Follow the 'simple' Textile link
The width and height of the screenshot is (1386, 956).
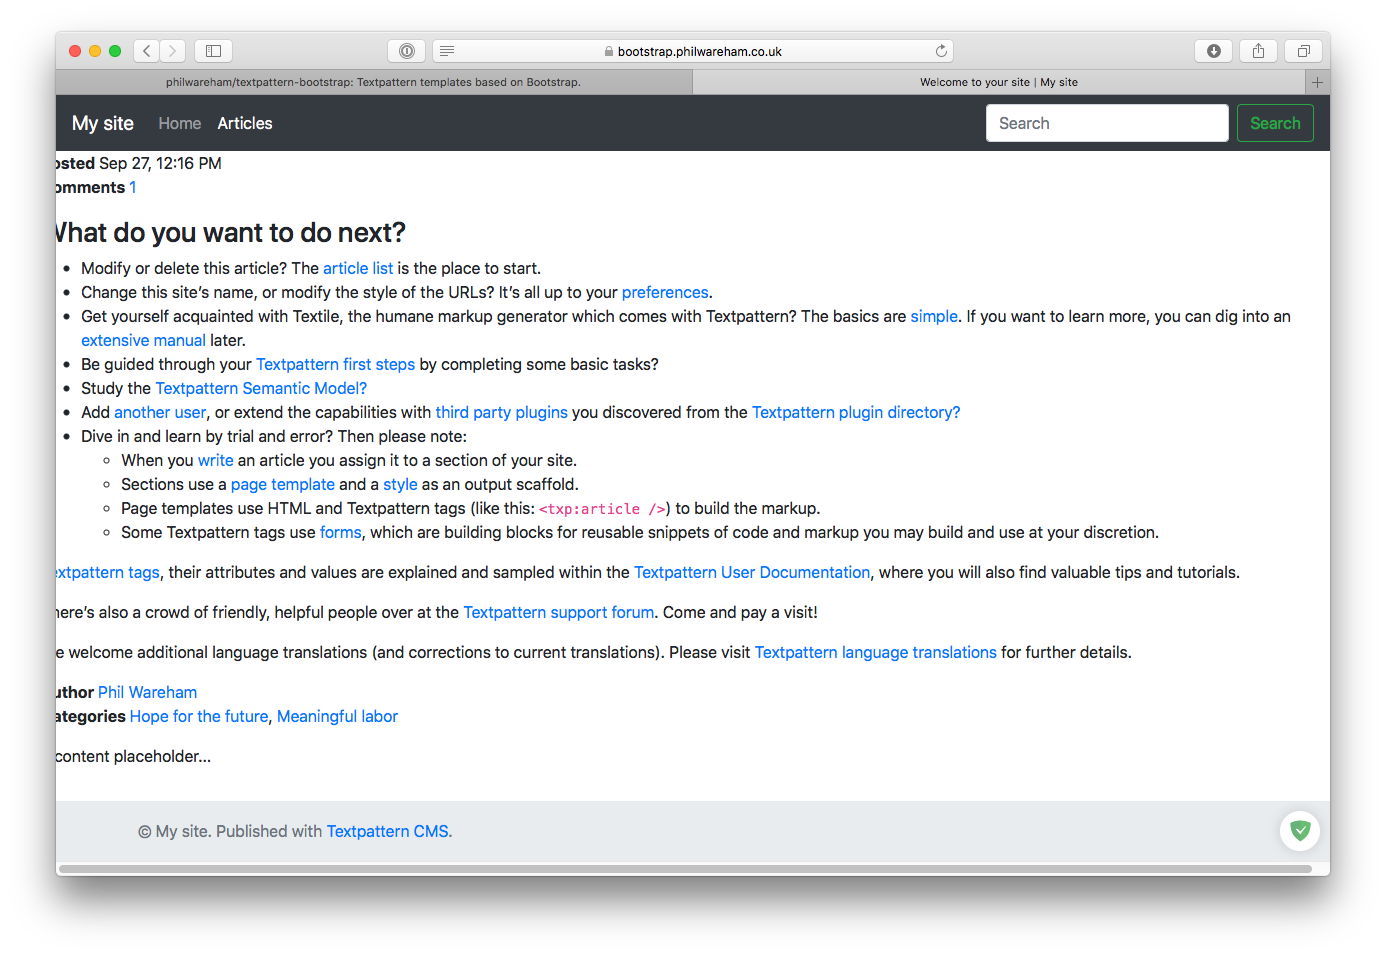tap(934, 316)
